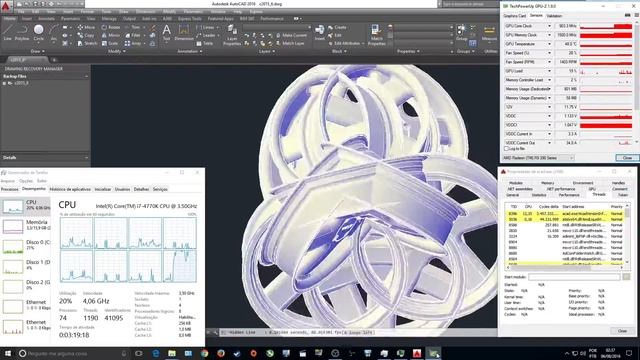Click the Match Properties tool
The image size is (640, 360).
376,35
